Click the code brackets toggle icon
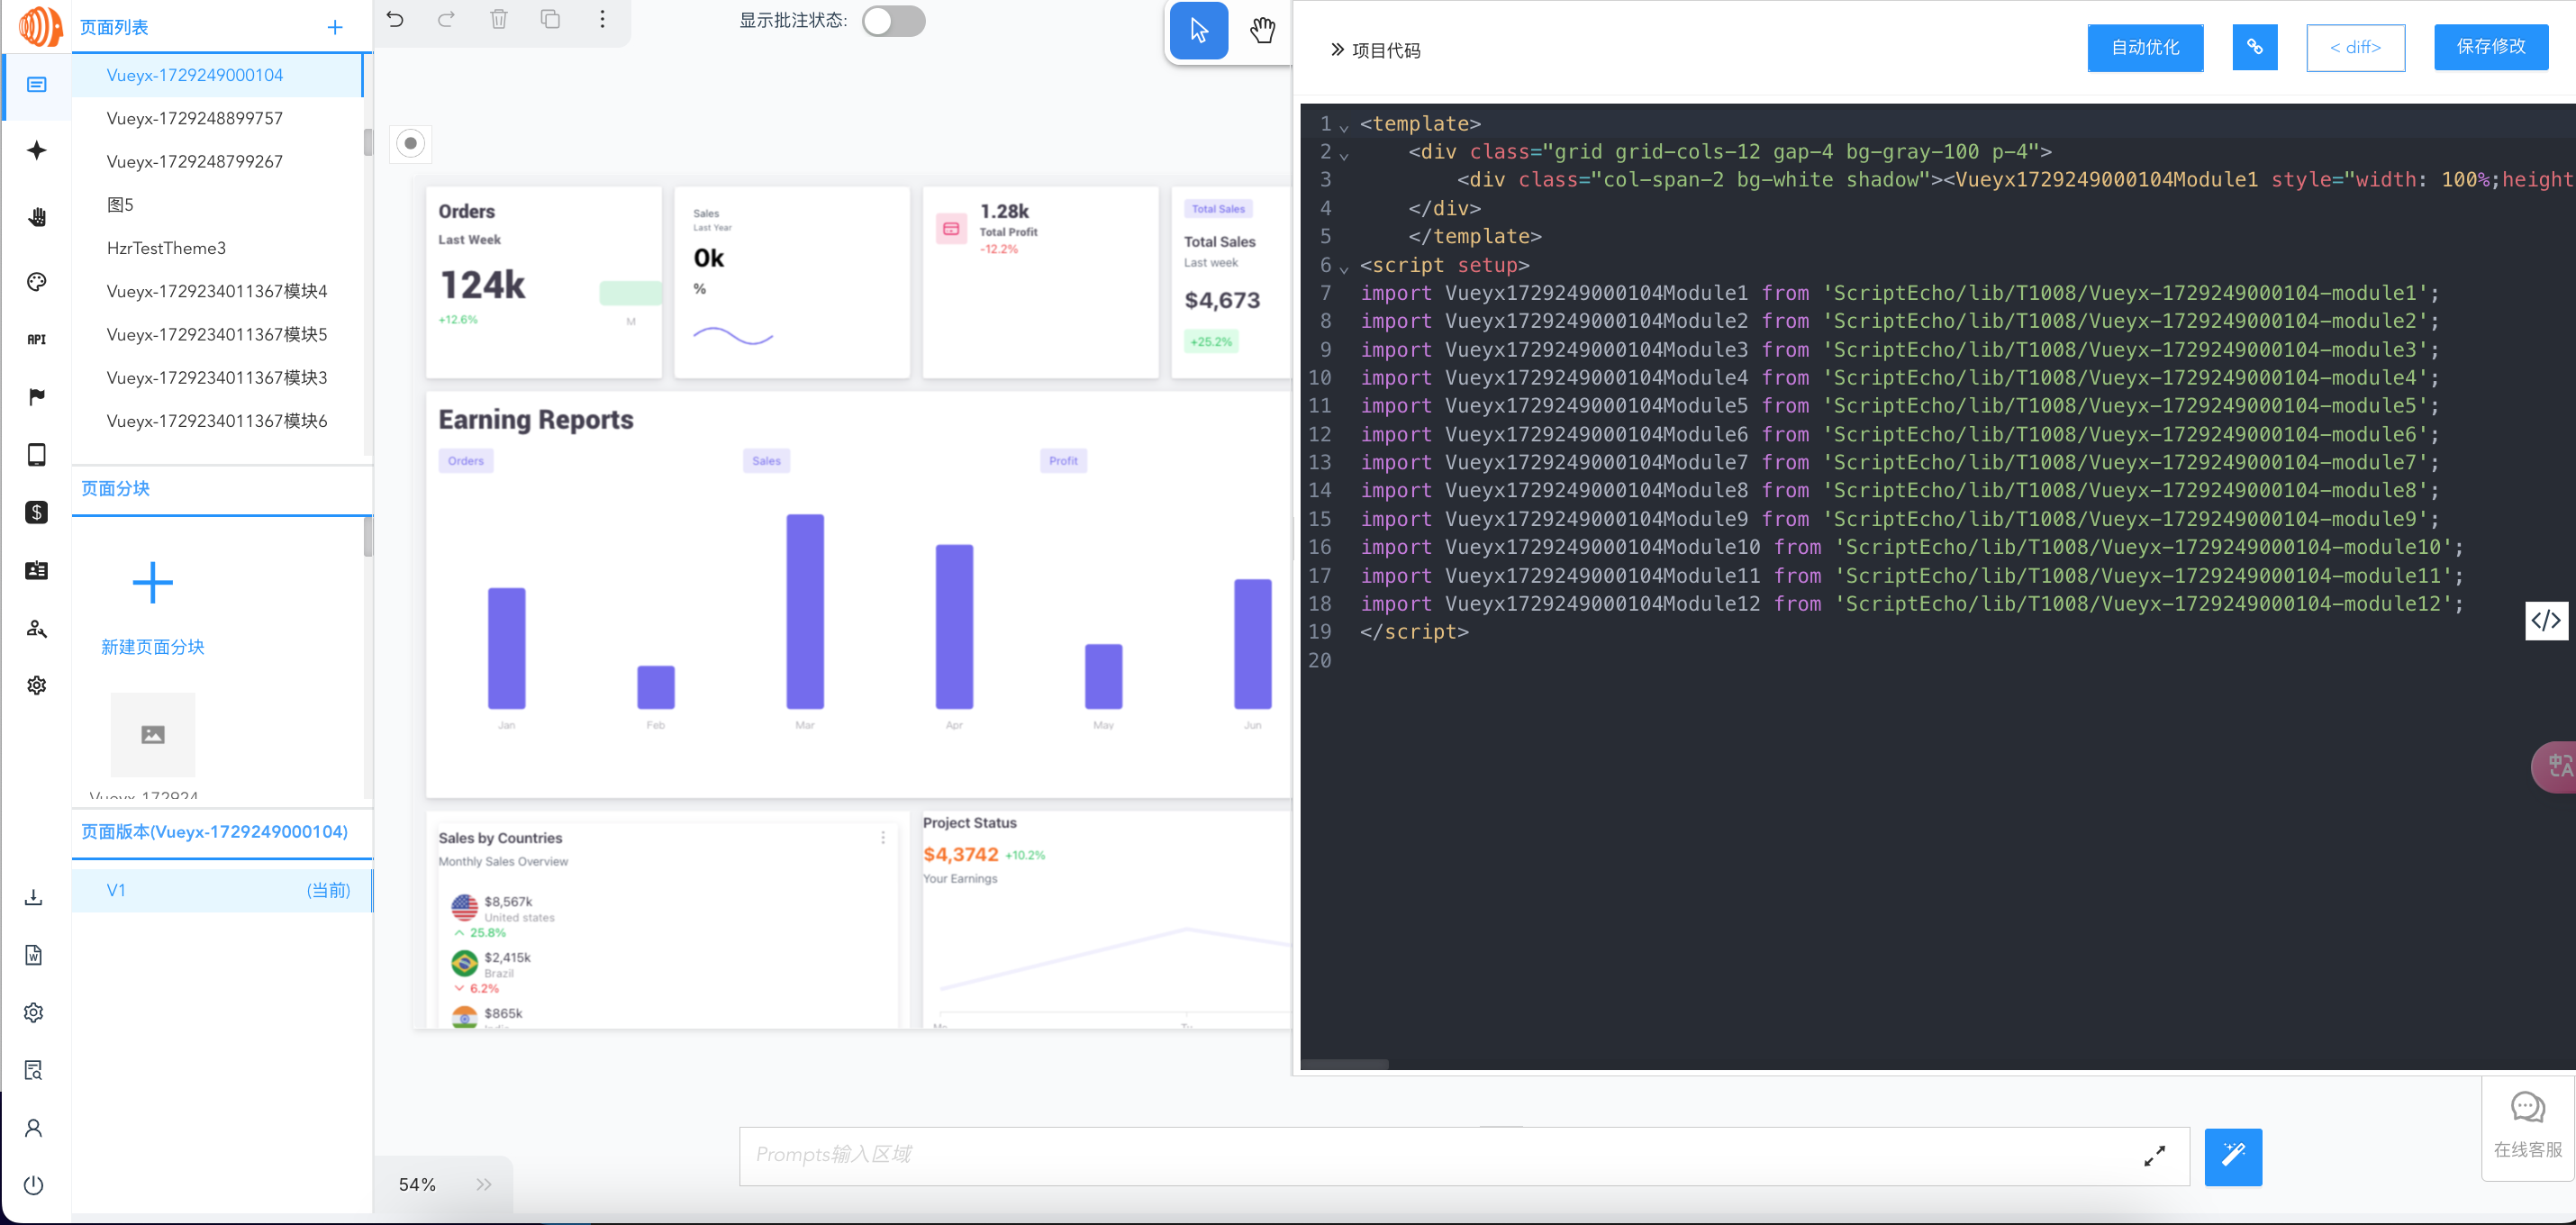This screenshot has height=1225, width=2576. coord(2545,620)
